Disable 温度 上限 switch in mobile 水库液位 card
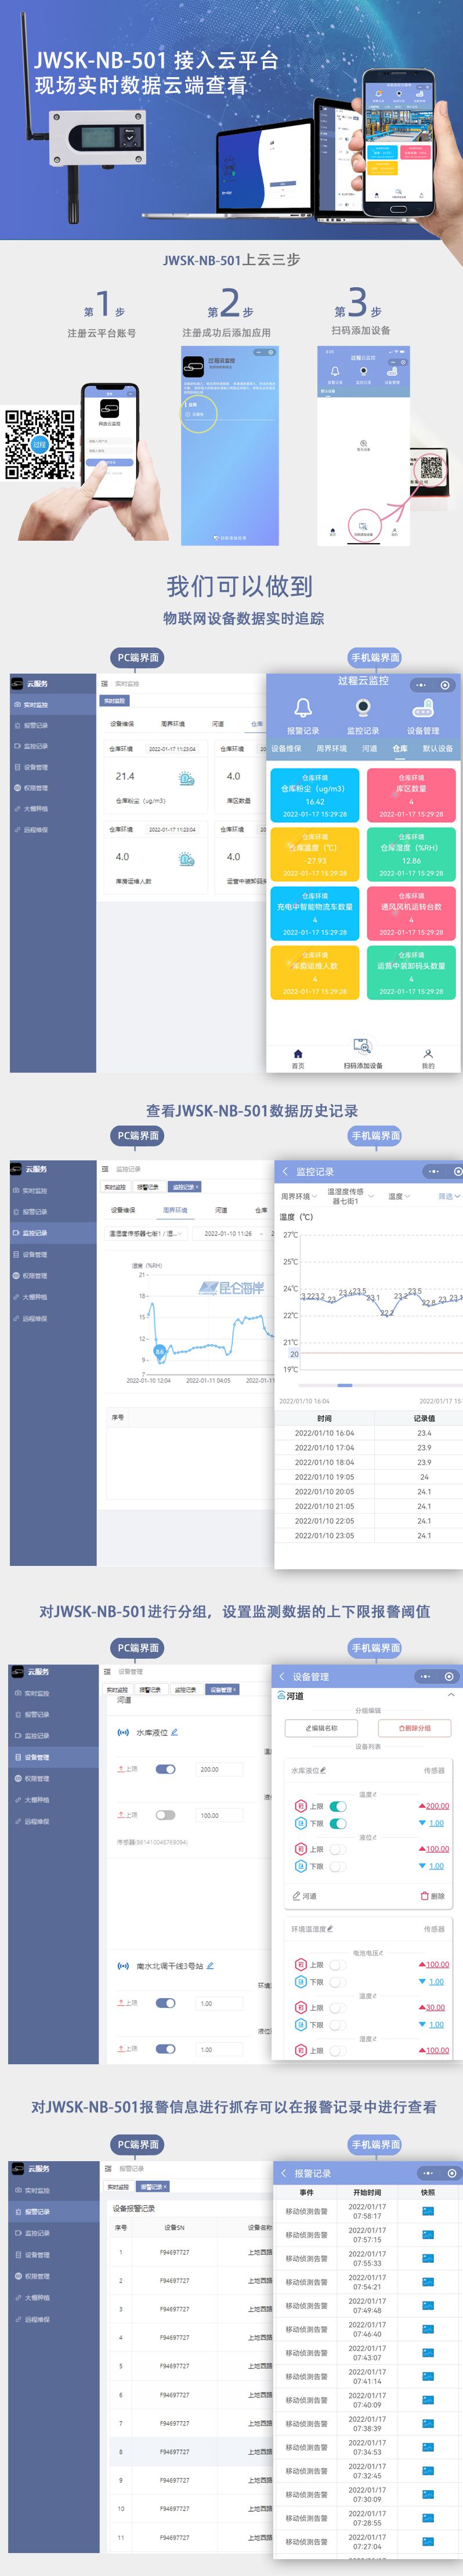463x2576 pixels. tap(338, 1806)
